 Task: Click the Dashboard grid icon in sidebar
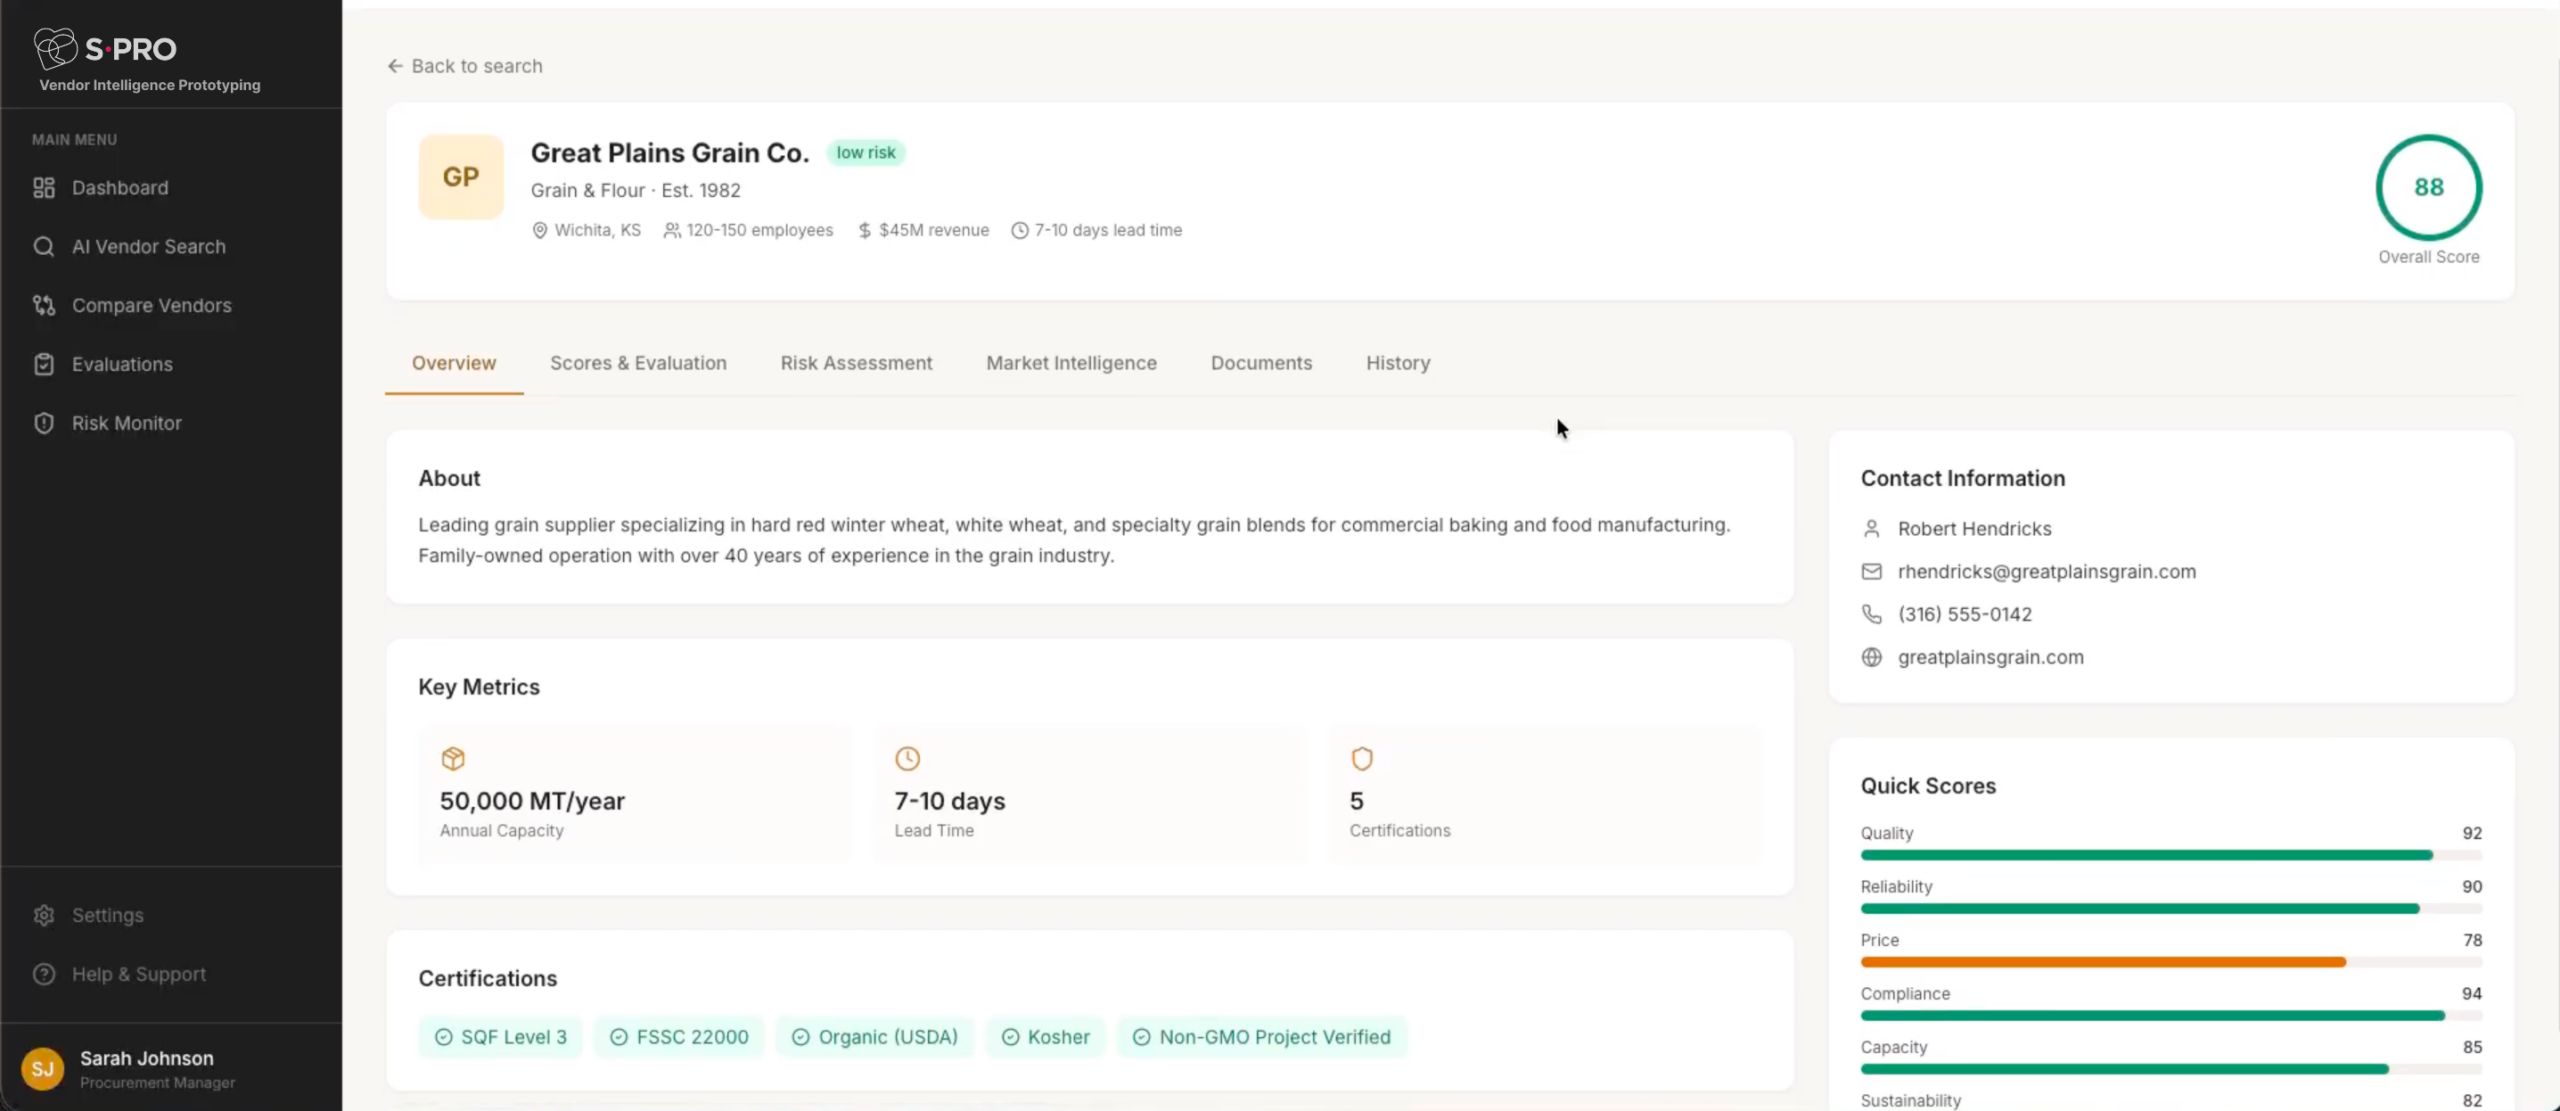coord(44,188)
